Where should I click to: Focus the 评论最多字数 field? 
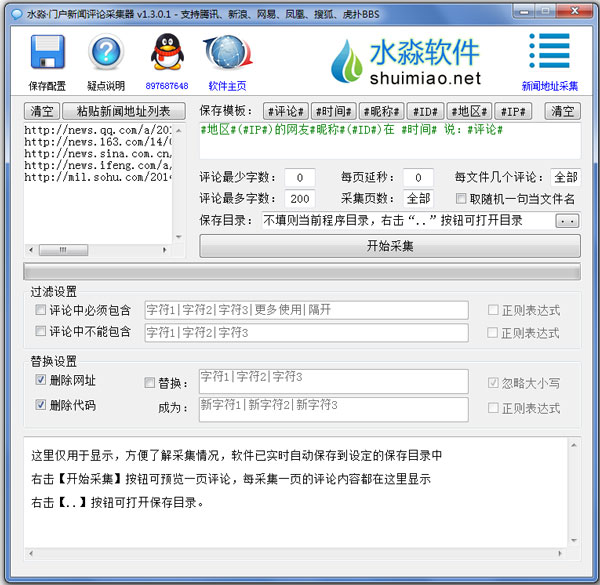pos(300,199)
